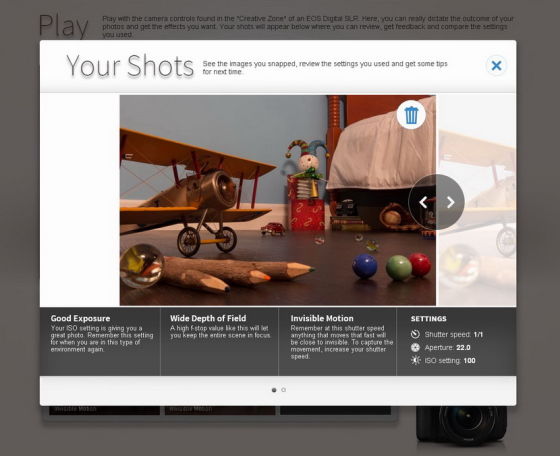Click the ISO setting sun icon
The height and width of the screenshot is (456, 560).
(415, 360)
